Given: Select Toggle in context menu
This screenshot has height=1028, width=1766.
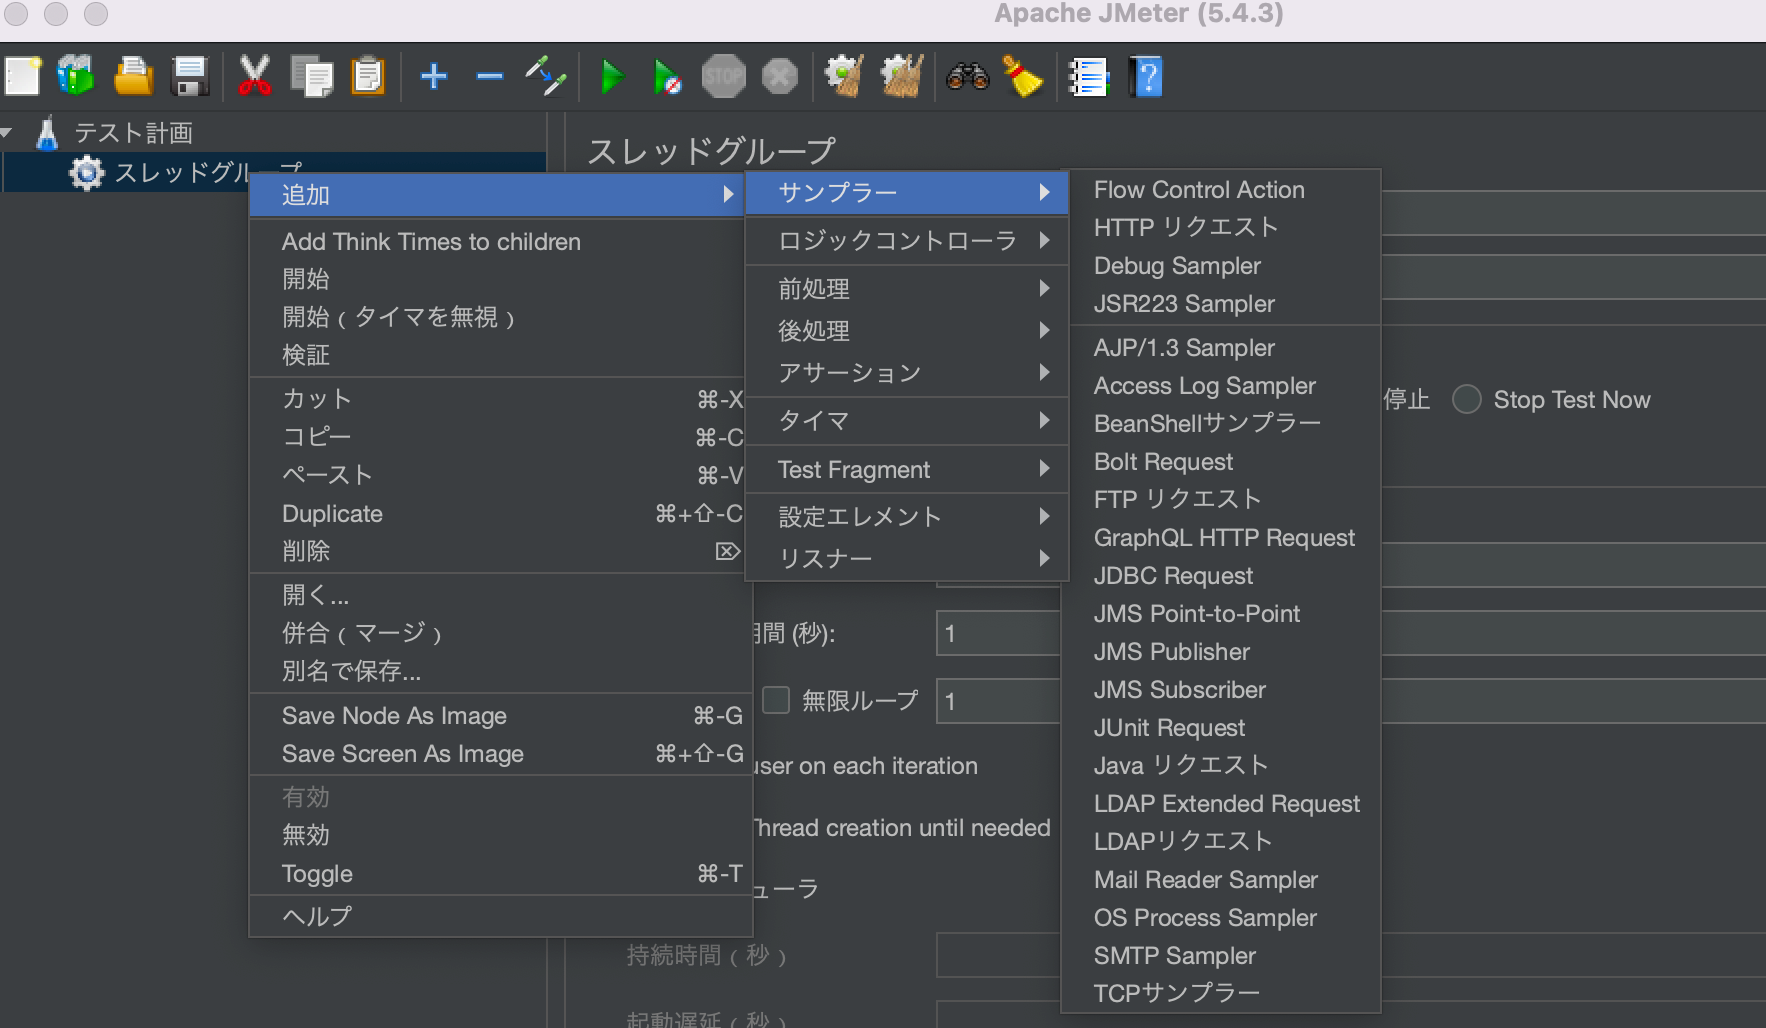Looking at the screenshot, I should pos(500,874).
